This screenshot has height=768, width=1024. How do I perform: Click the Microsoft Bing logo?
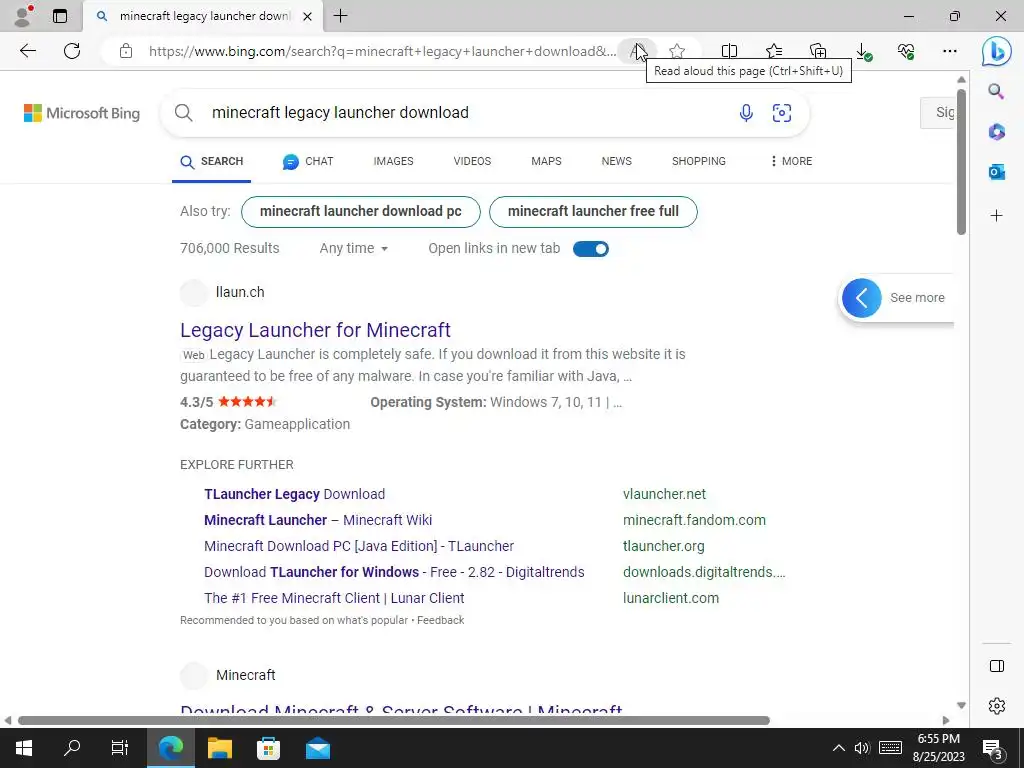click(x=82, y=113)
